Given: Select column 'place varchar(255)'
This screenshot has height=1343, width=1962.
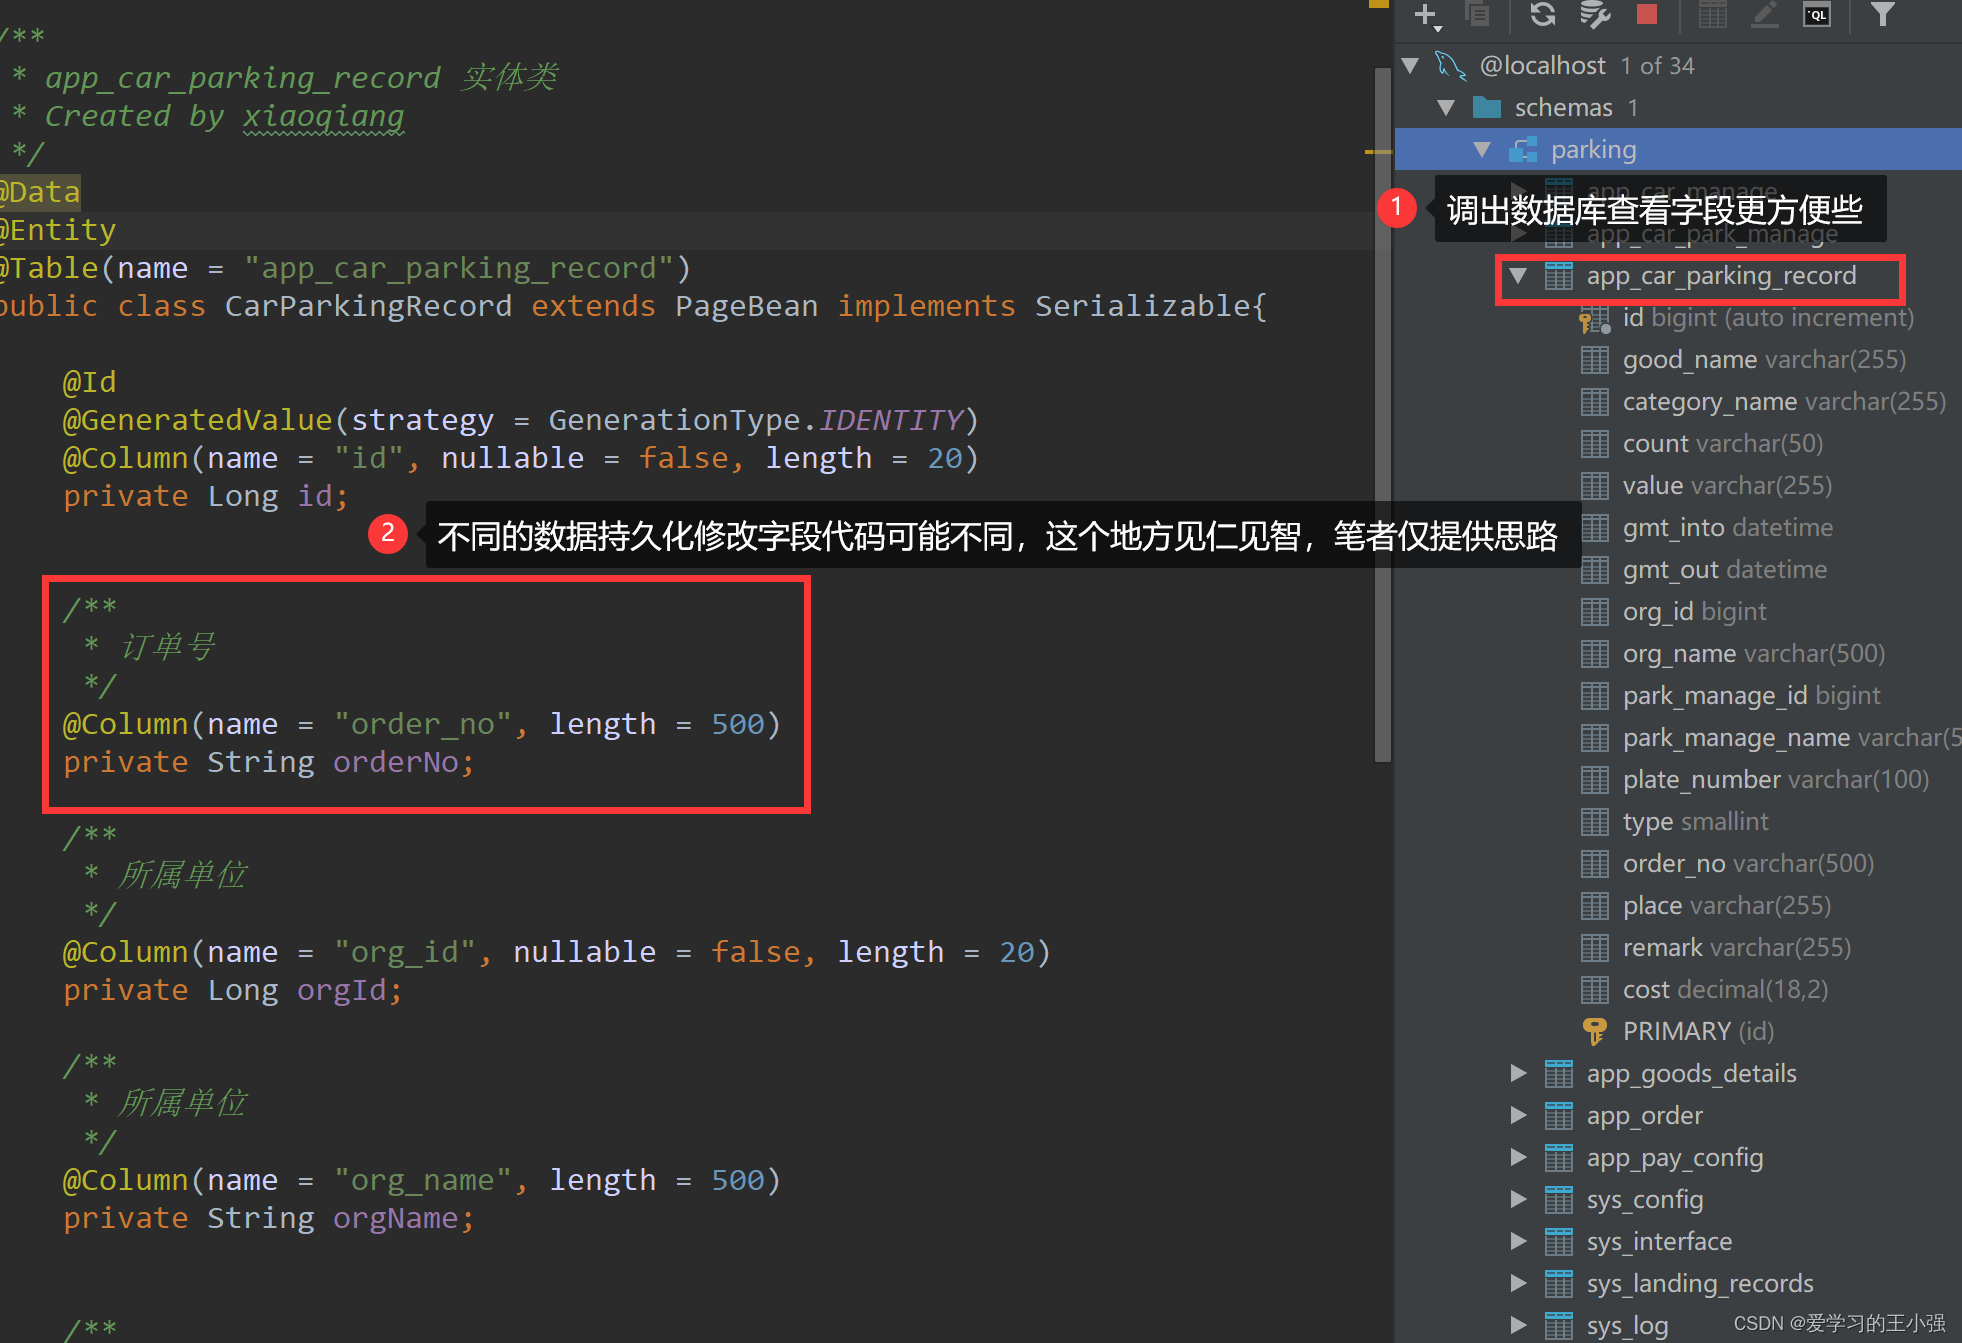Looking at the screenshot, I should click(1678, 906).
